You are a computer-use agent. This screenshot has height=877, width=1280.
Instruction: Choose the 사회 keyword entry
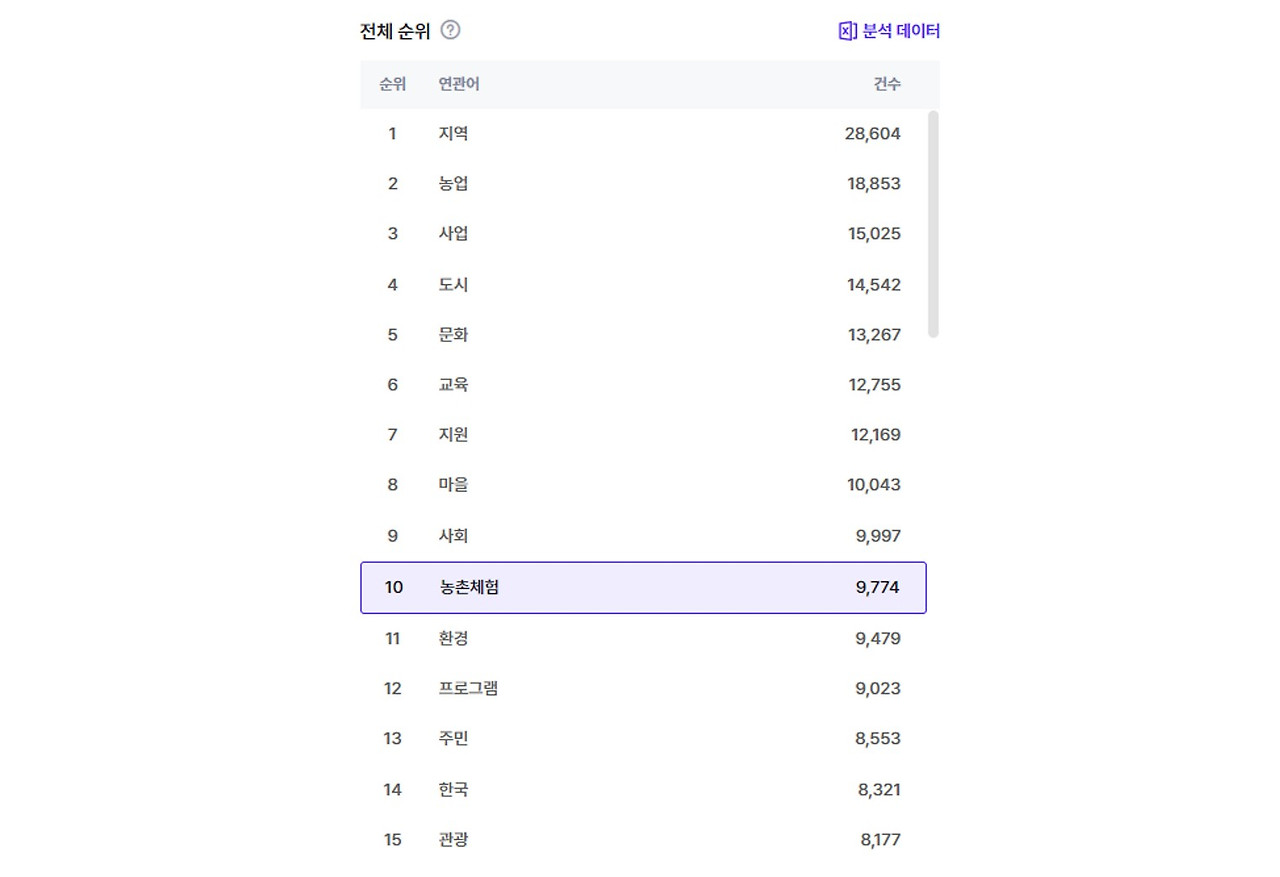point(453,536)
